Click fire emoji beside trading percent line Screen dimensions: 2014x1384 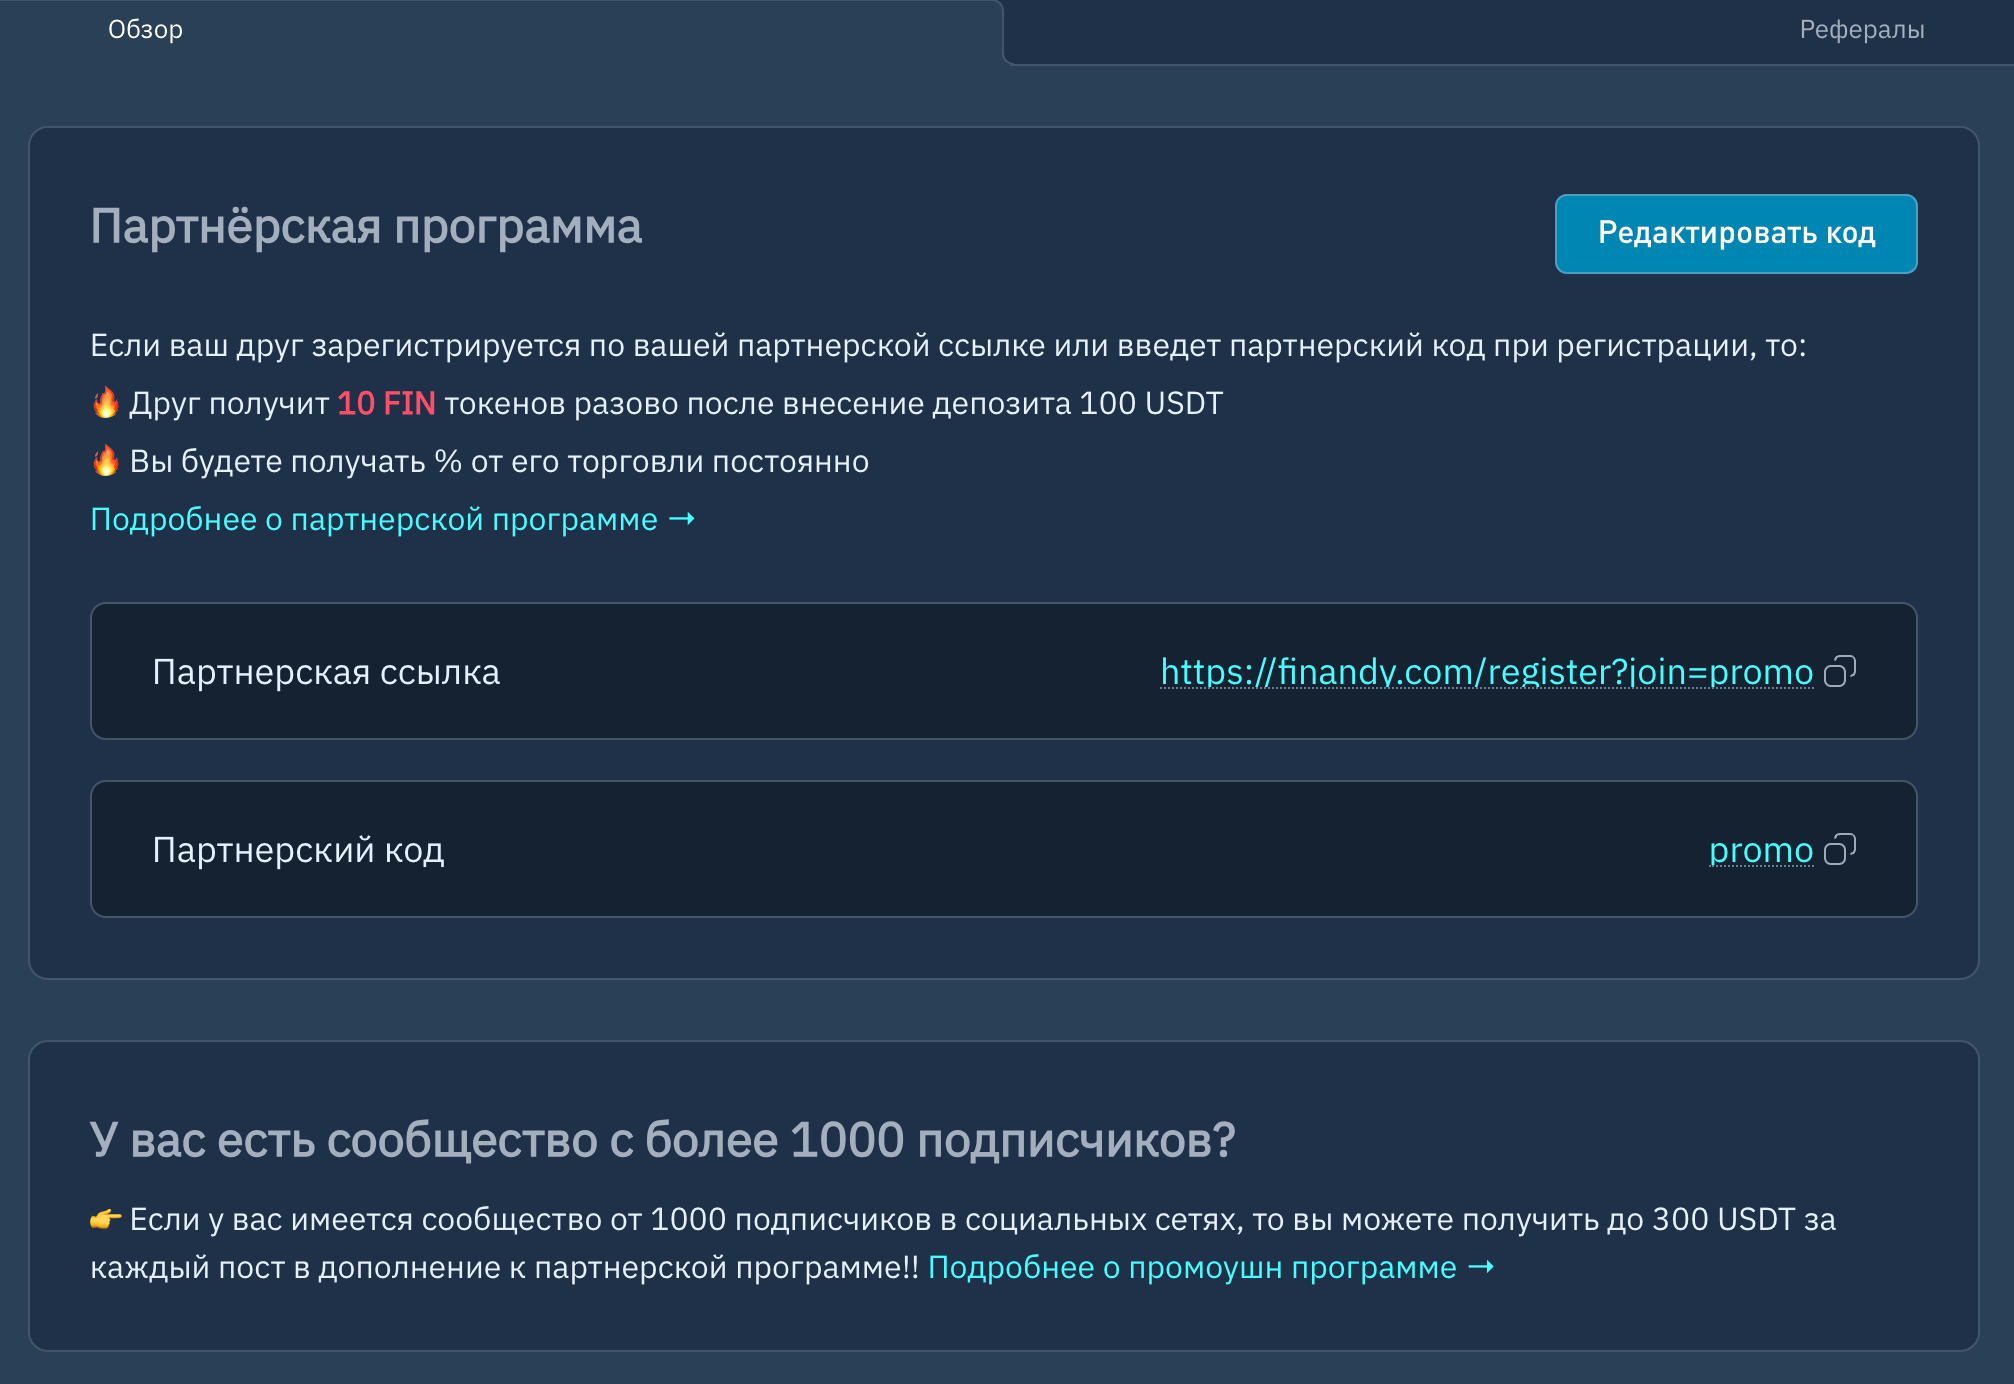(x=106, y=461)
